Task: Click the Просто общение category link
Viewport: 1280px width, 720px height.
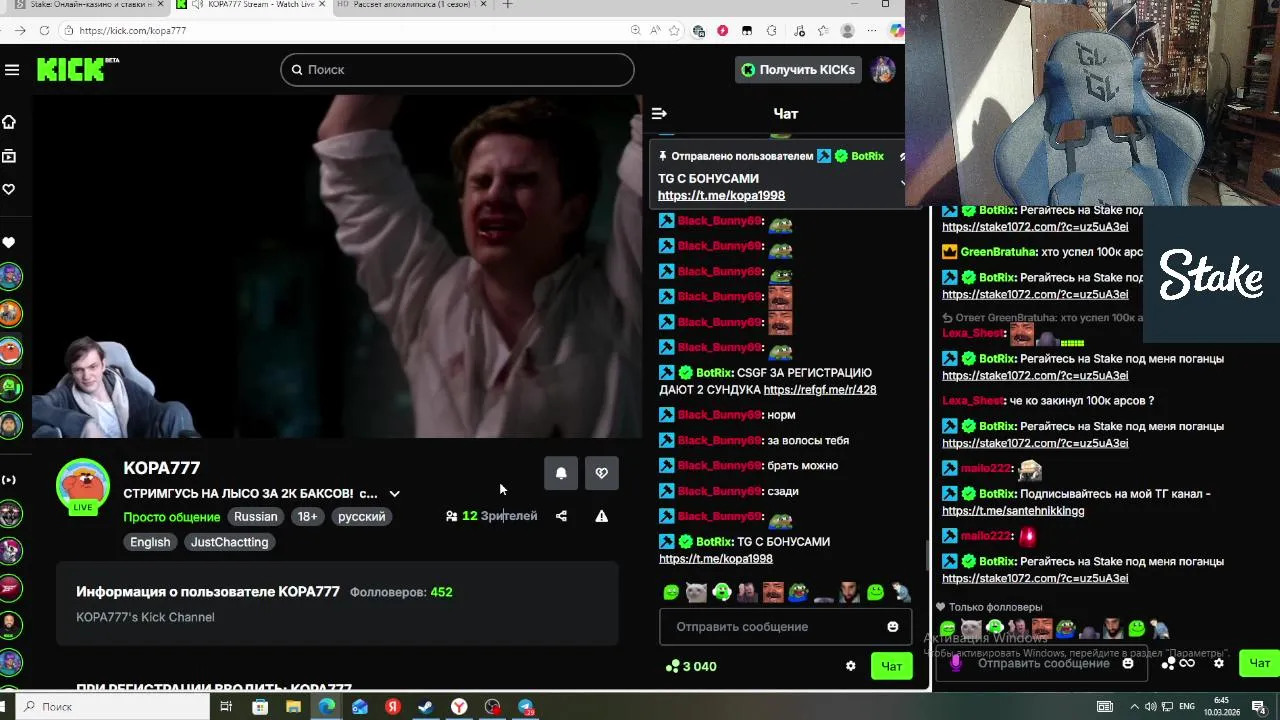Action: click(x=171, y=517)
